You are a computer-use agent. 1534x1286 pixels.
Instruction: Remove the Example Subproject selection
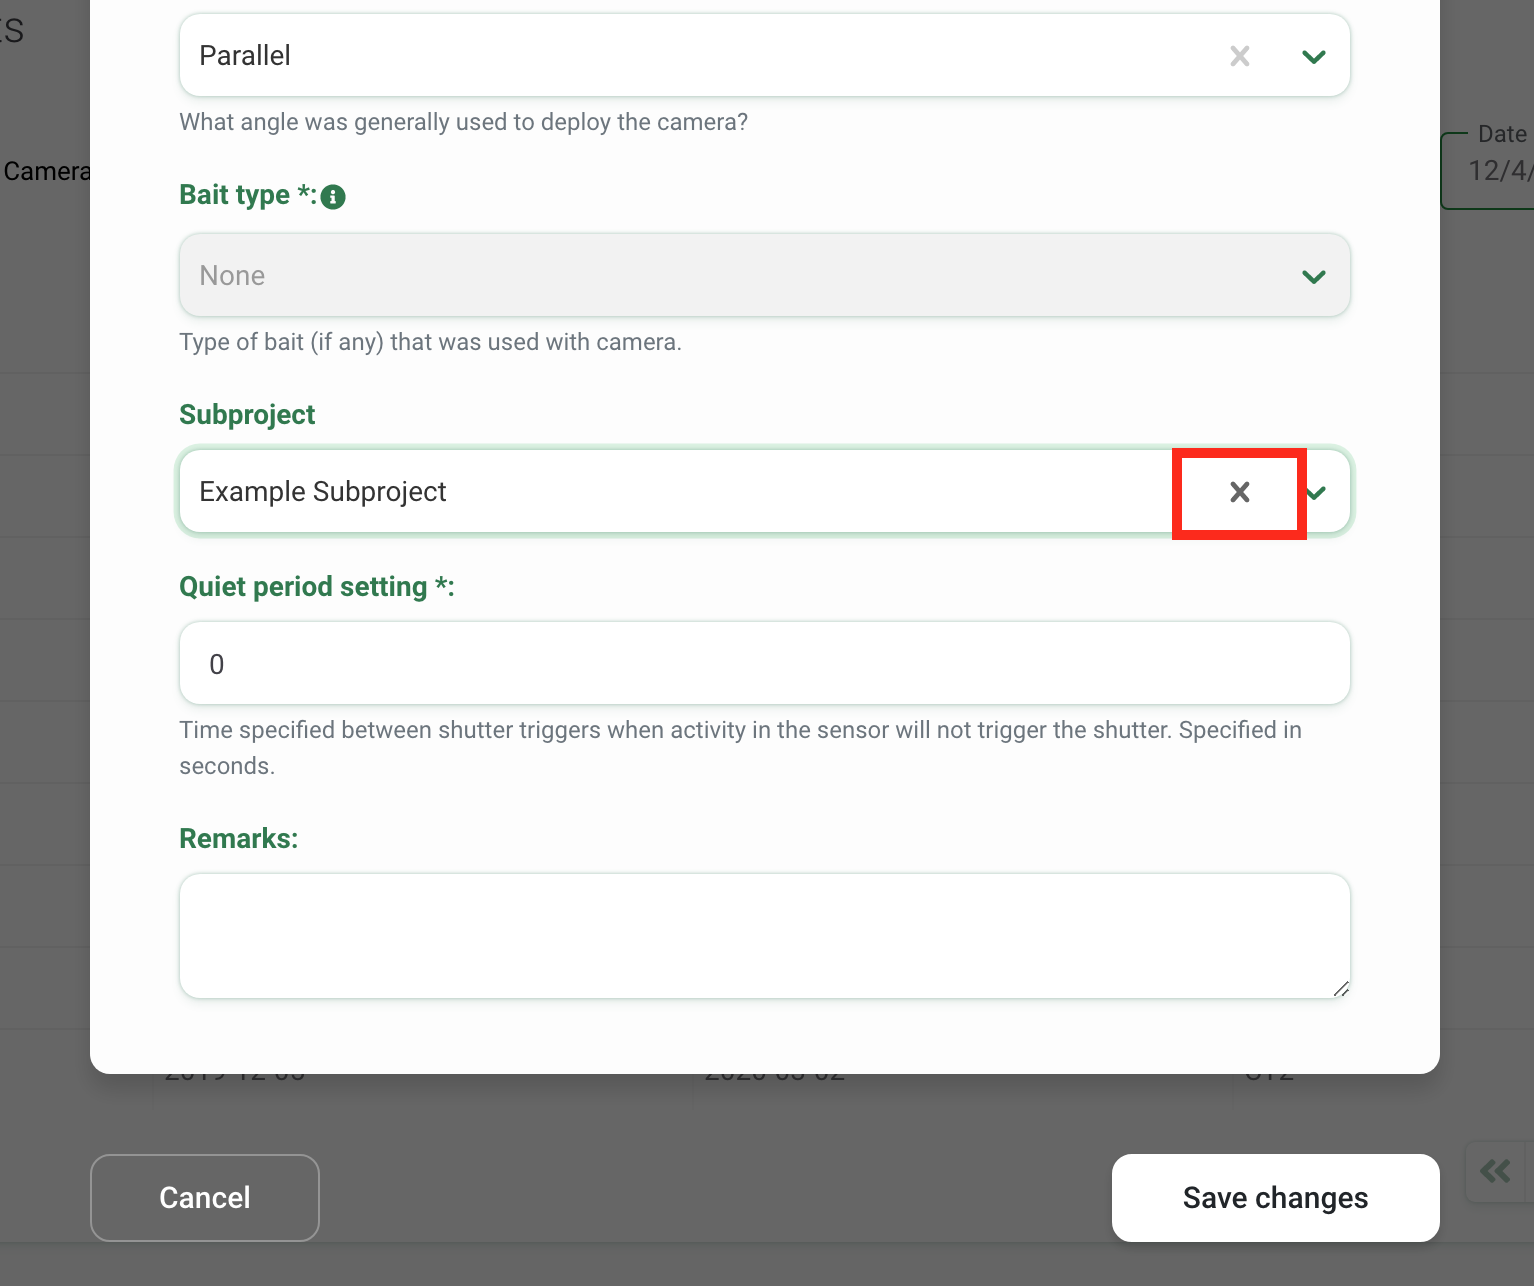tap(1239, 492)
